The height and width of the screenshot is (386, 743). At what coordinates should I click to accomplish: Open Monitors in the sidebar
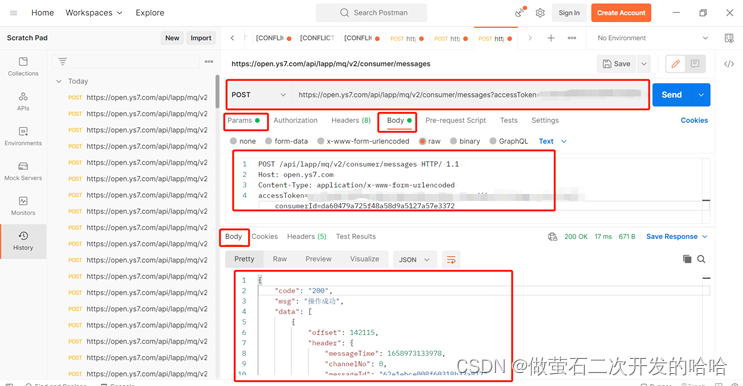point(23,206)
